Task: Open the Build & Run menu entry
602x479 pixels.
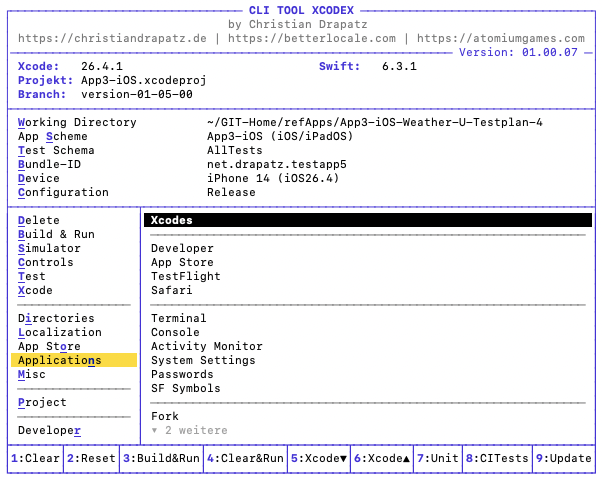Action: coord(56,234)
